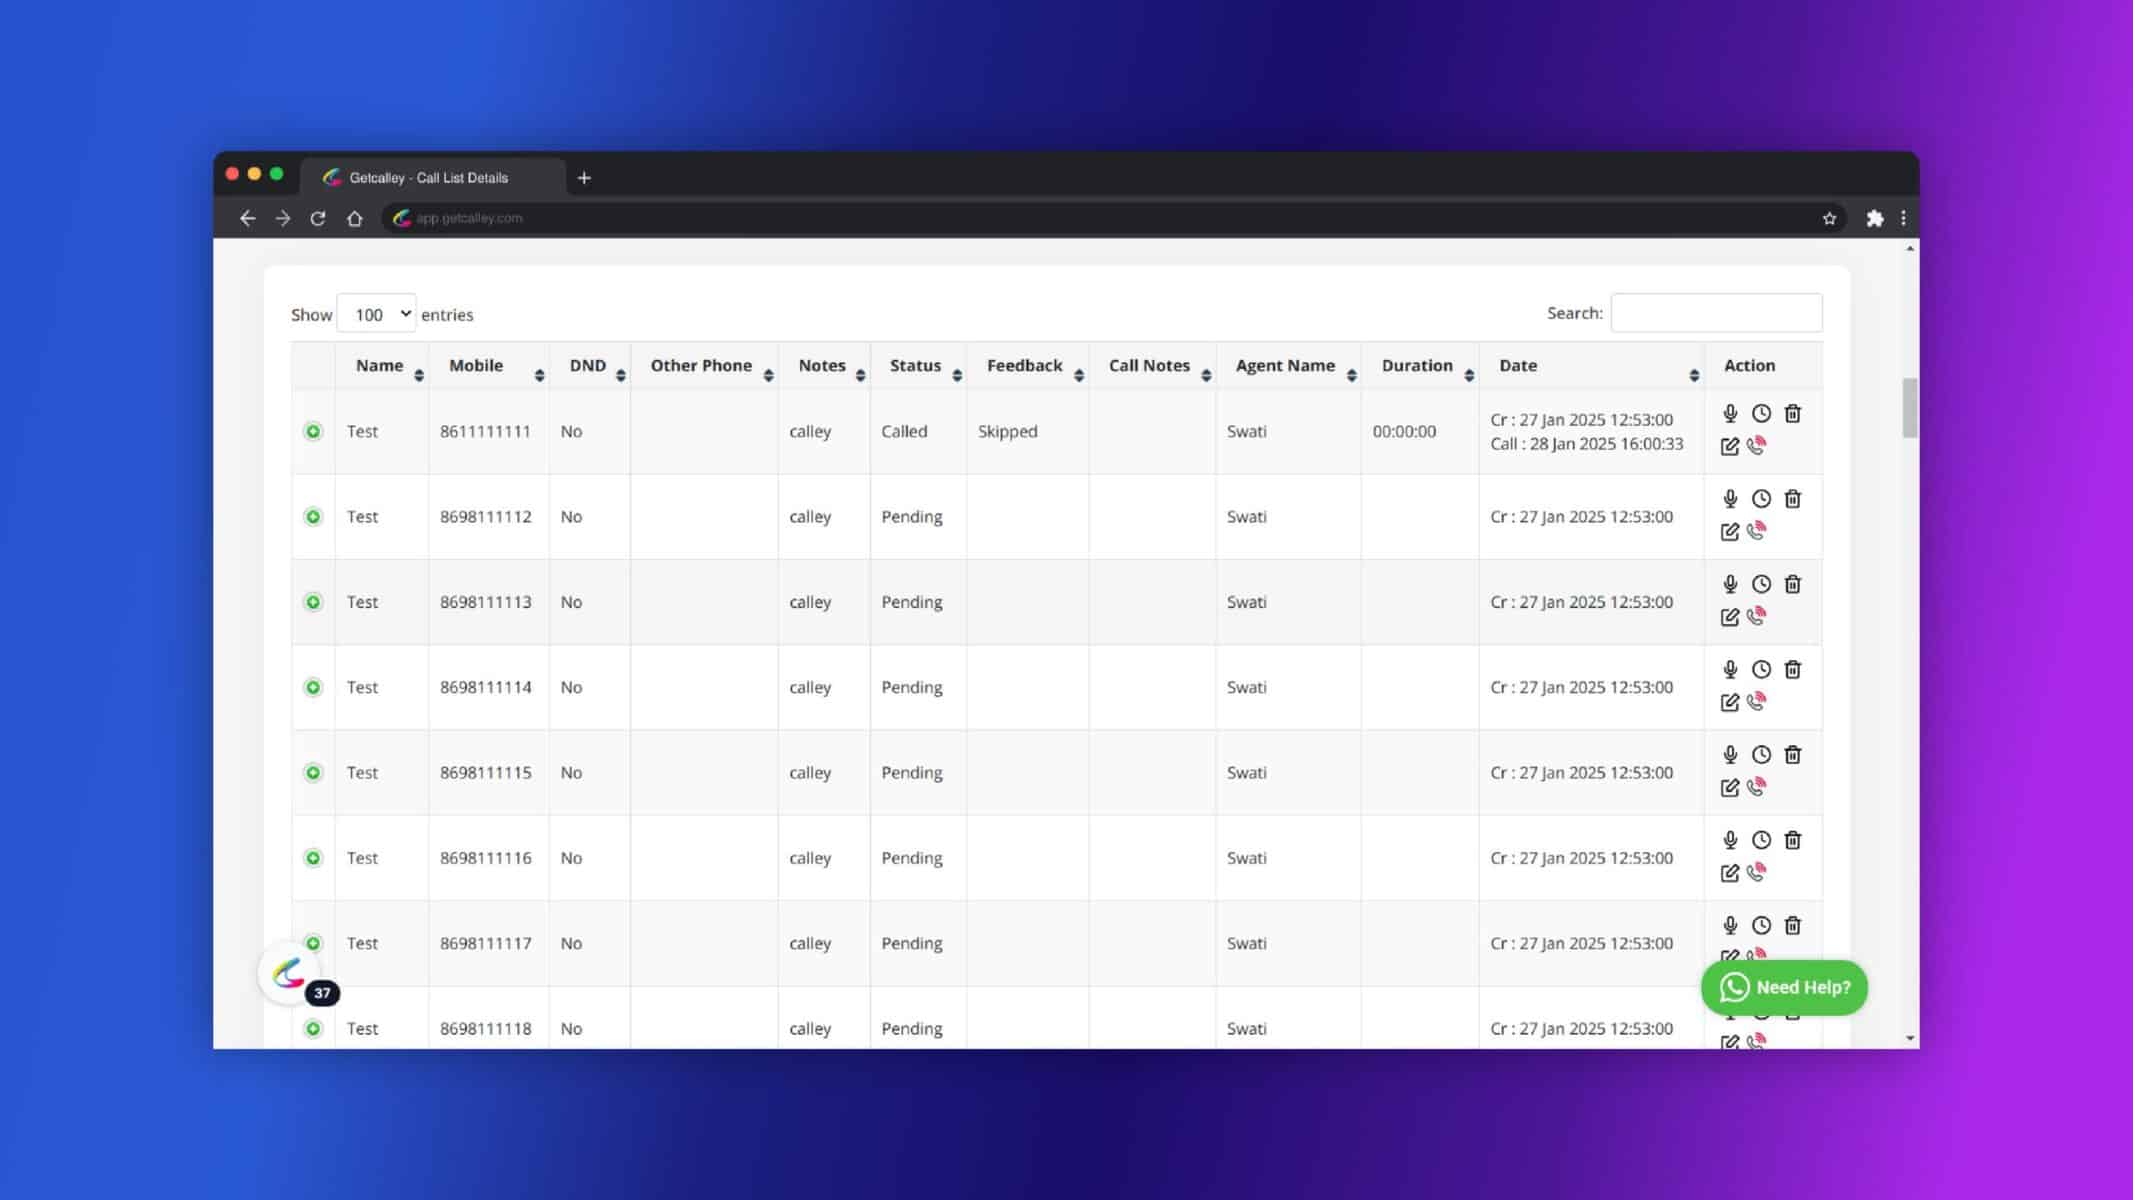The height and width of the screenshot is (1200, 2133).
Task: Expand row details for 8698111112
Action: coord(313,516)
